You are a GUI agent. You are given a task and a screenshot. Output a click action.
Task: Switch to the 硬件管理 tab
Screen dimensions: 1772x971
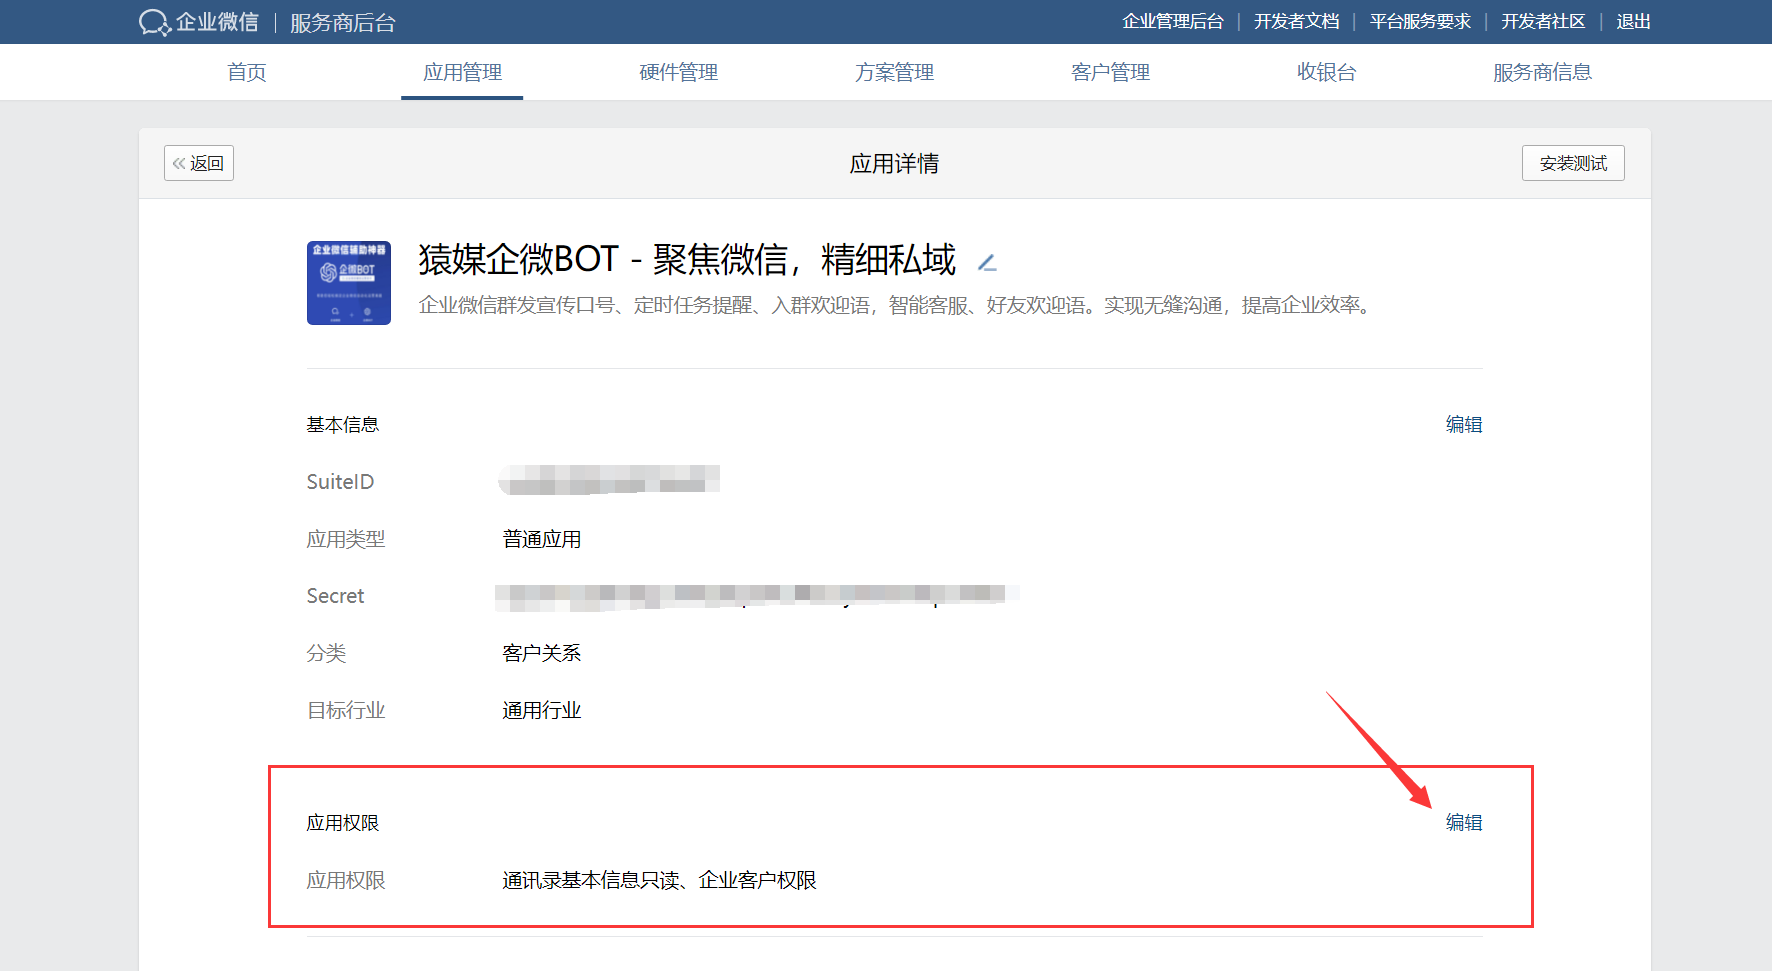pyautogui.click(x=677, y=72)
